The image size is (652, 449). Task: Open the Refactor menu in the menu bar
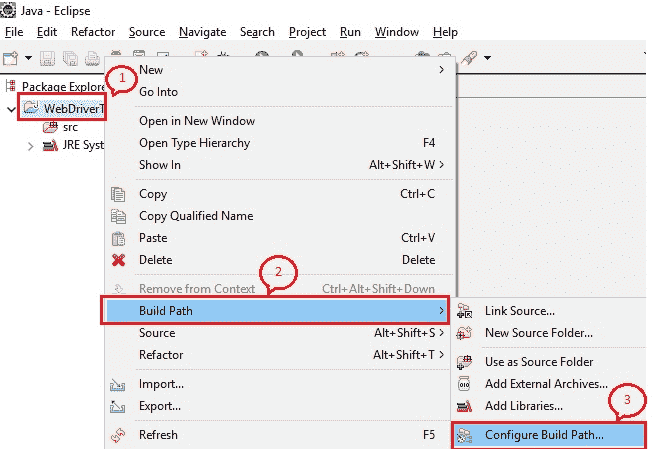(x=93, y=32)
